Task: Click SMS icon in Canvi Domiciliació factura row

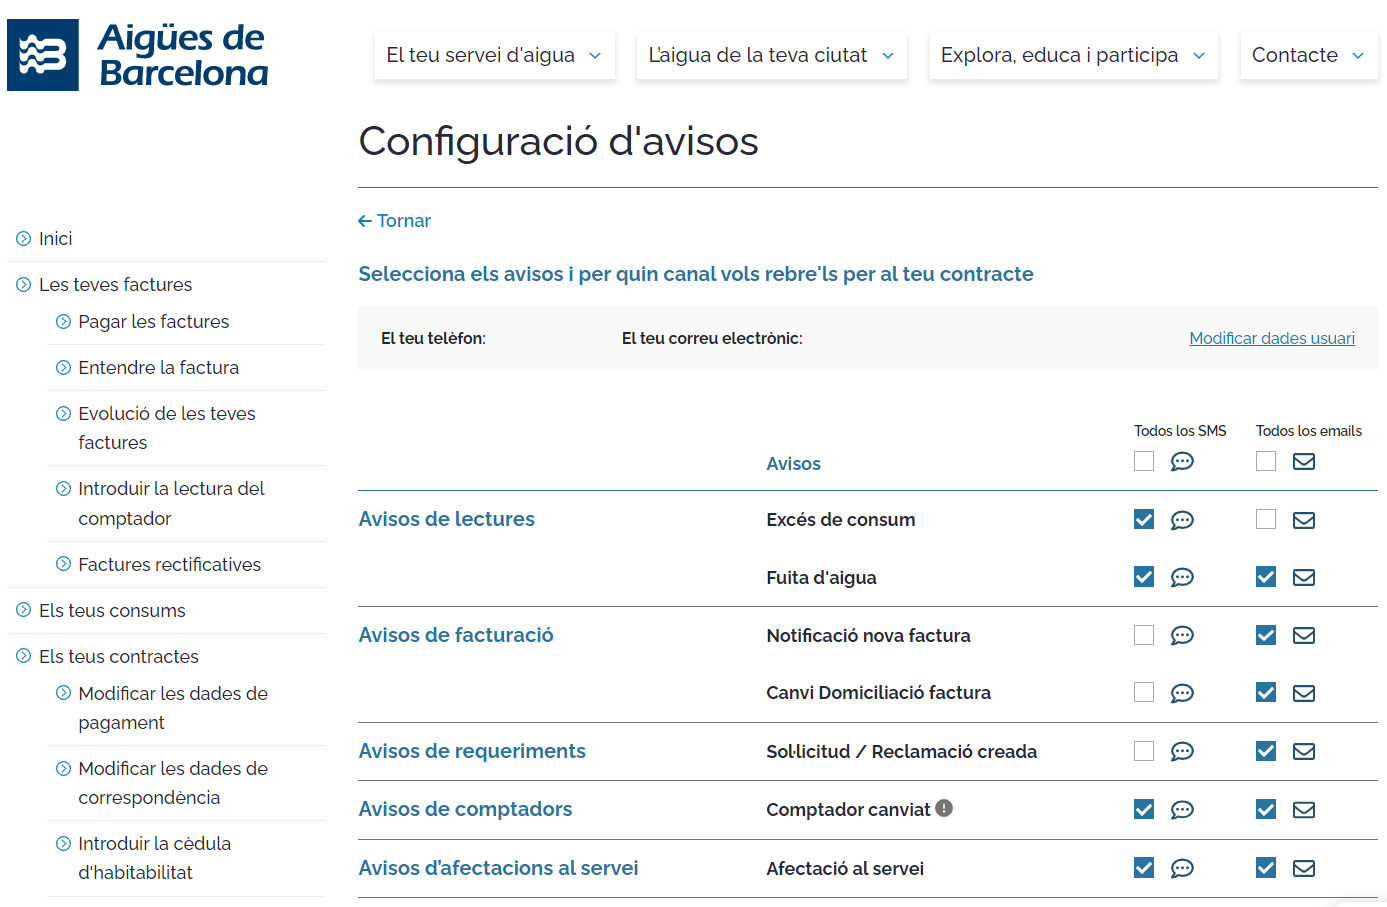Action: pyautogui.click(x=1182, y=693)
